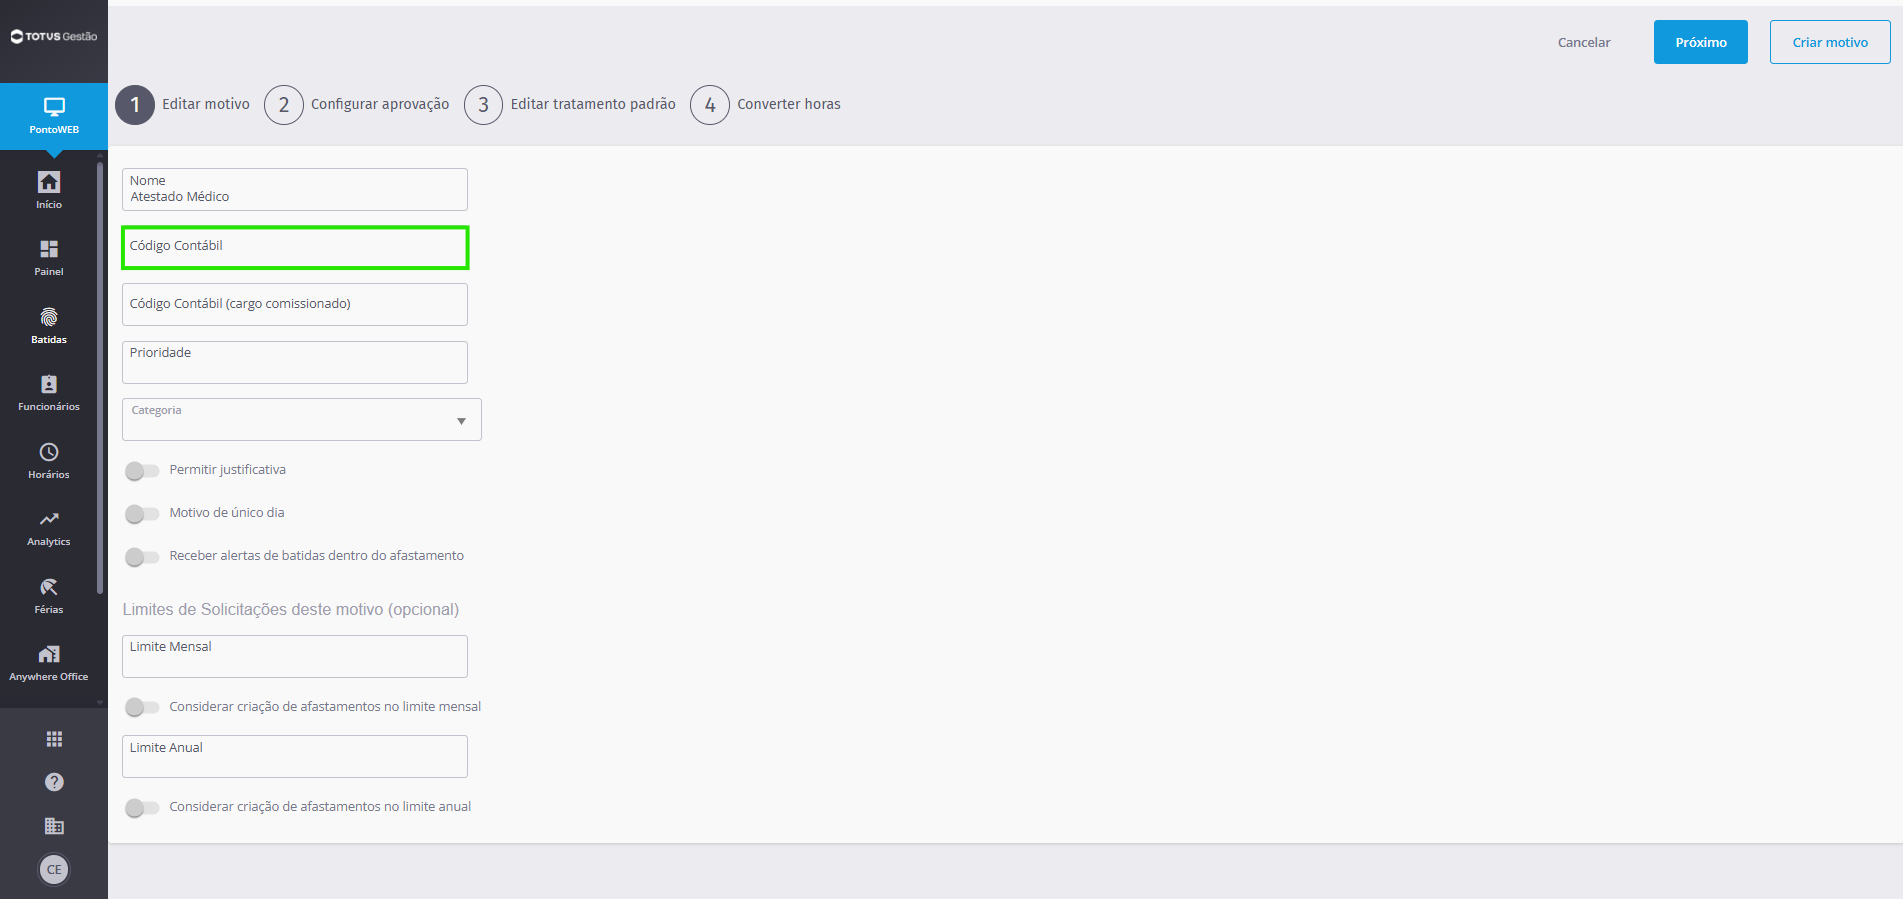1903x899 pixels.
Task: Toggle afastamentos no limite mensal switch
Action: click(142, 707)
